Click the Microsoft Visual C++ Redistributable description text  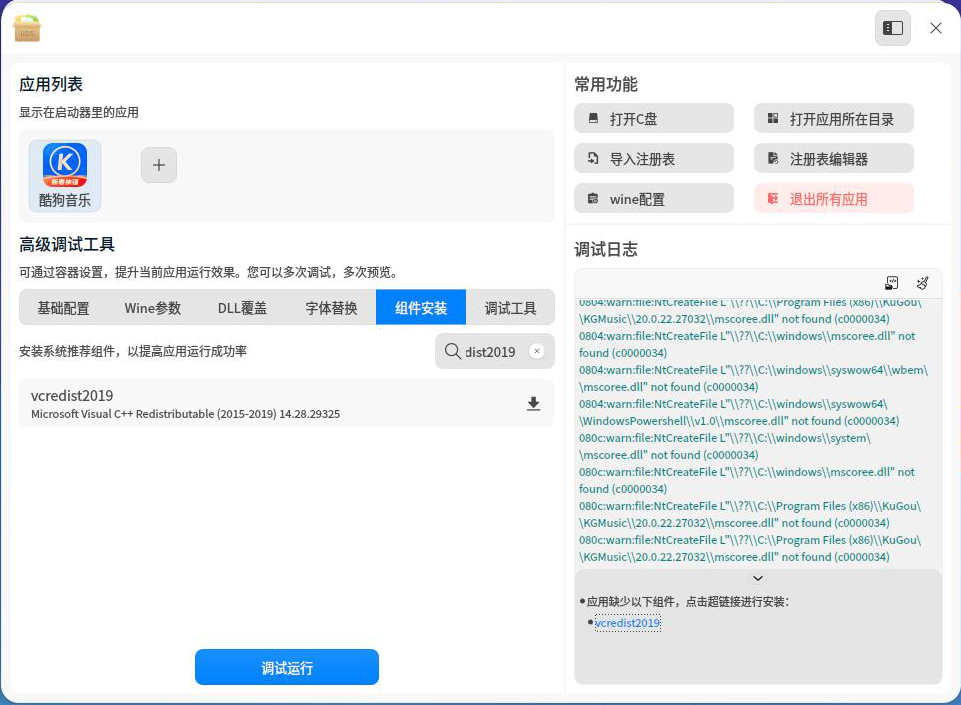(185, 414)
